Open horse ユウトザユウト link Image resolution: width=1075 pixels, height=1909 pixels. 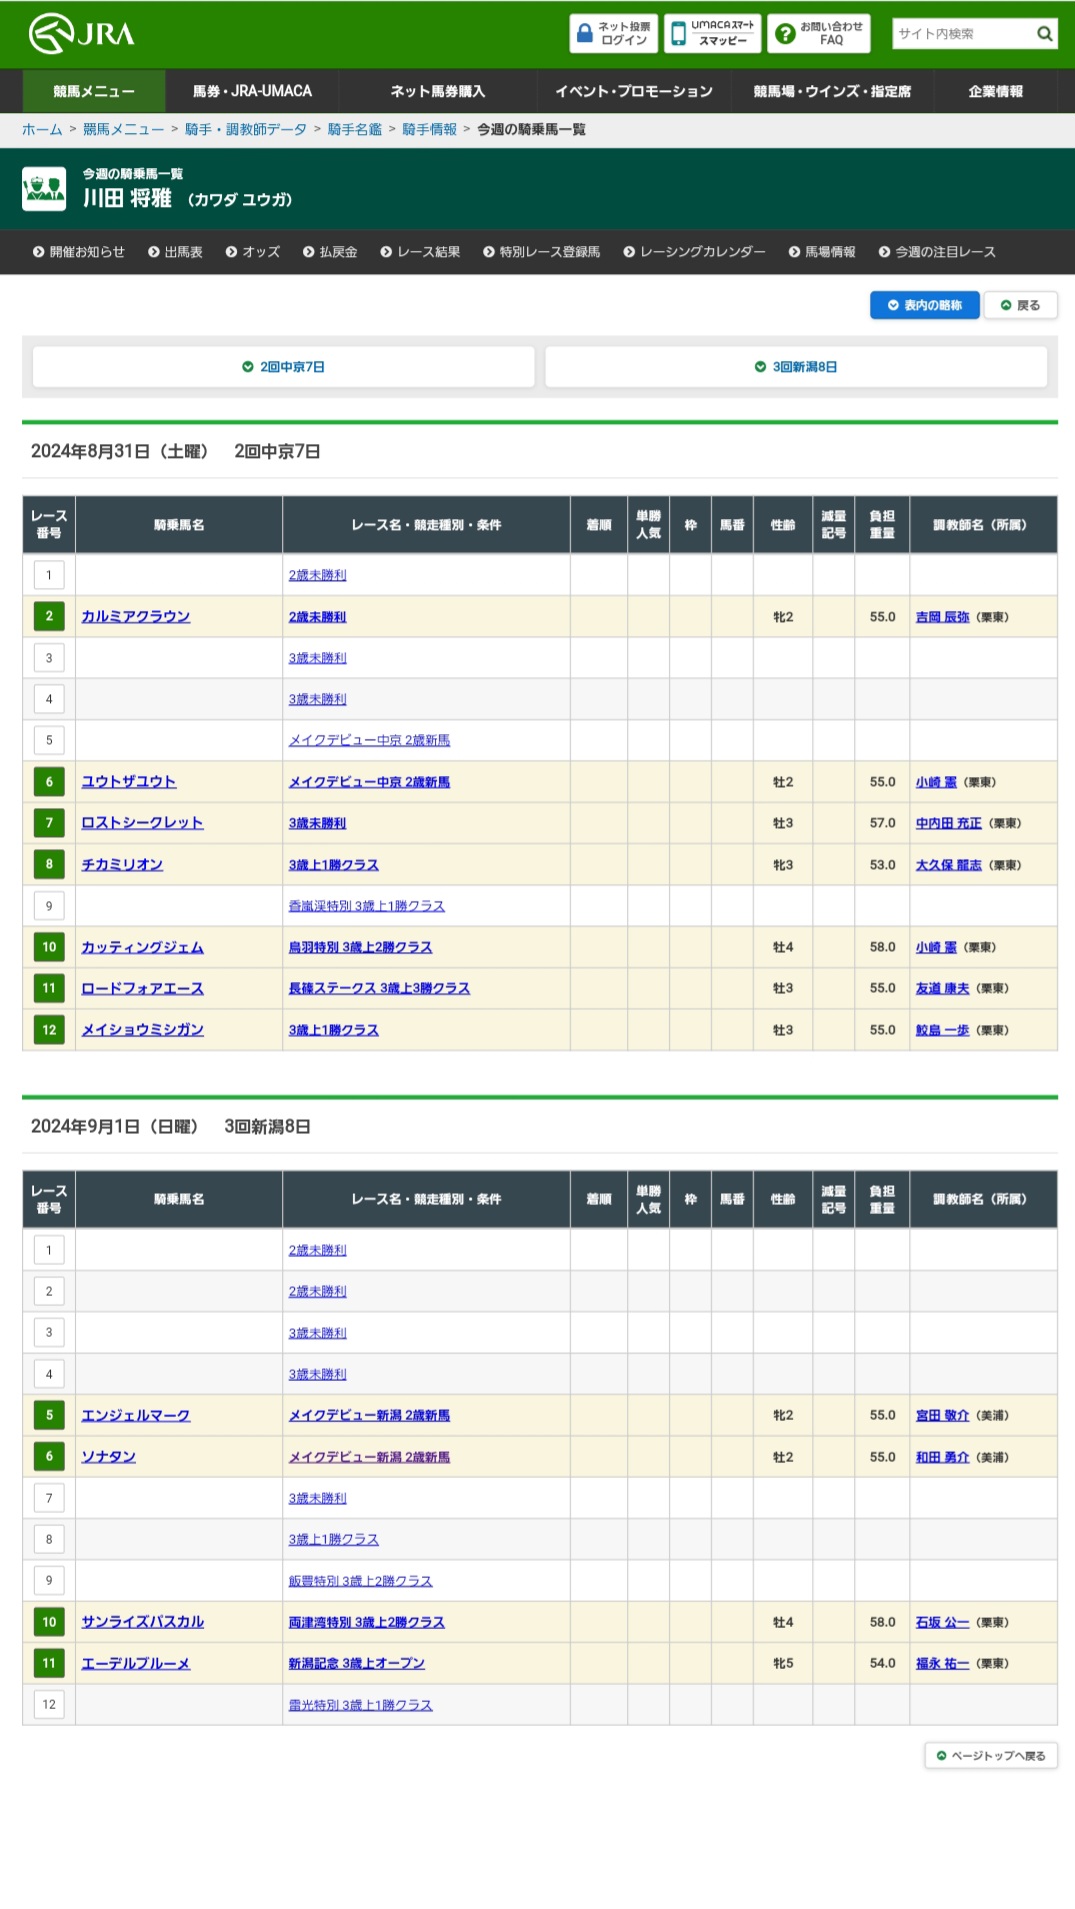point(129,782)
